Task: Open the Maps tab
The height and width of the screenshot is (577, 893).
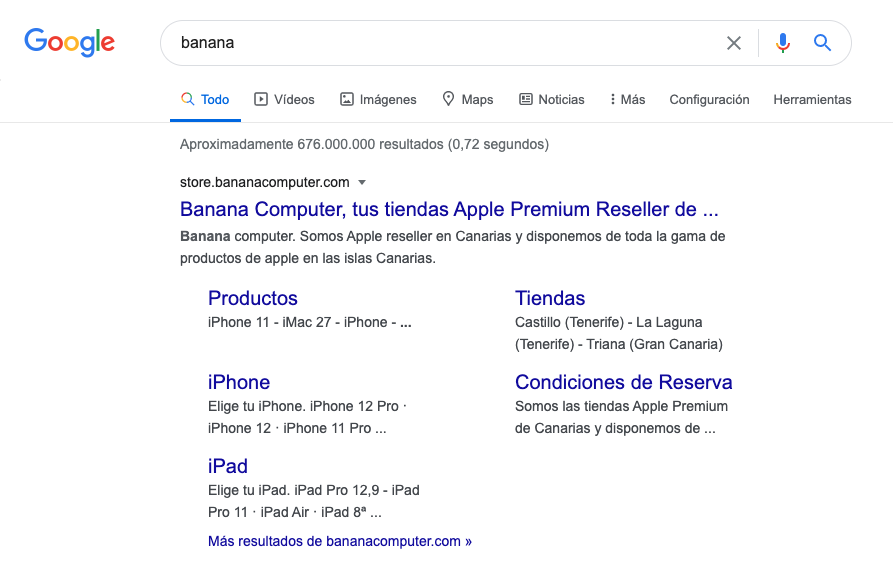Action: [x=468, y=100]
